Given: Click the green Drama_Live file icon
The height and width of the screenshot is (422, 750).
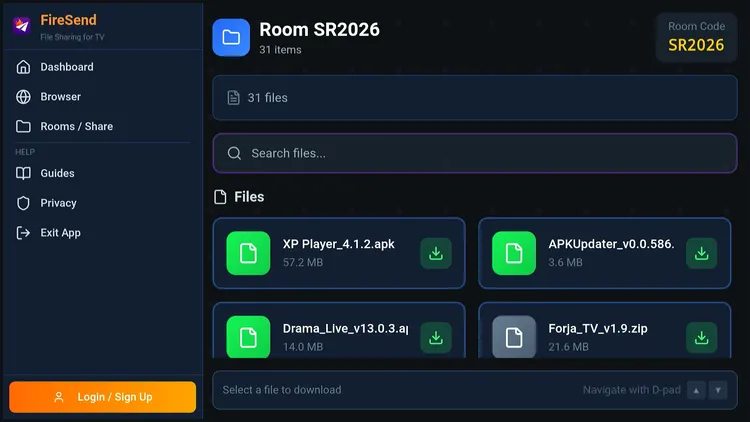Looking at the screenshot, I should tap(248, 337).
